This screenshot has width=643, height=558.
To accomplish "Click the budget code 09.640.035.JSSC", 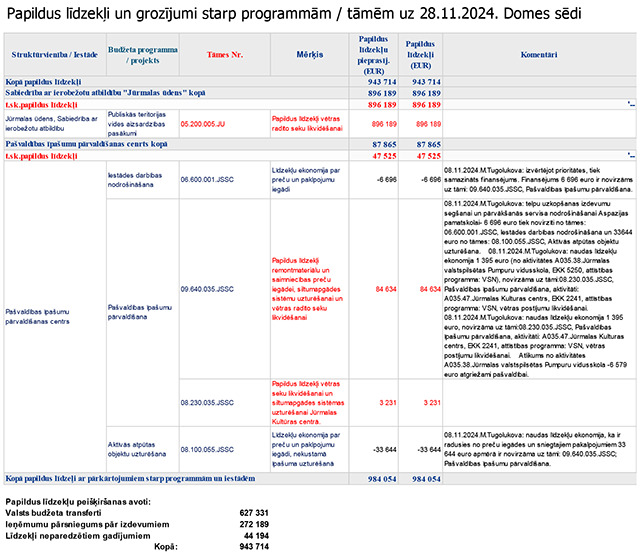I will 207,289.
